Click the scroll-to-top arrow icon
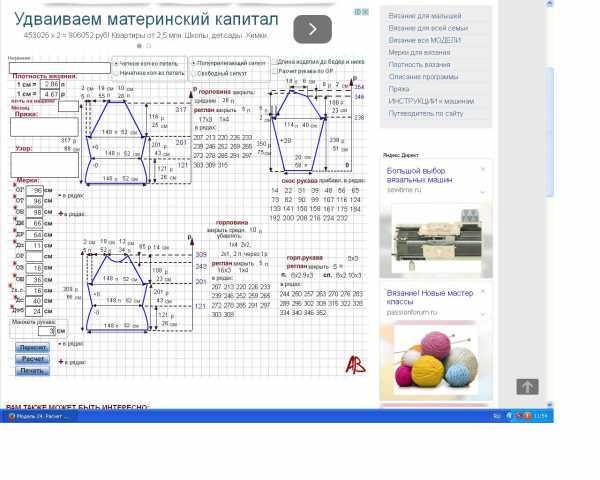 click(527, 387)
